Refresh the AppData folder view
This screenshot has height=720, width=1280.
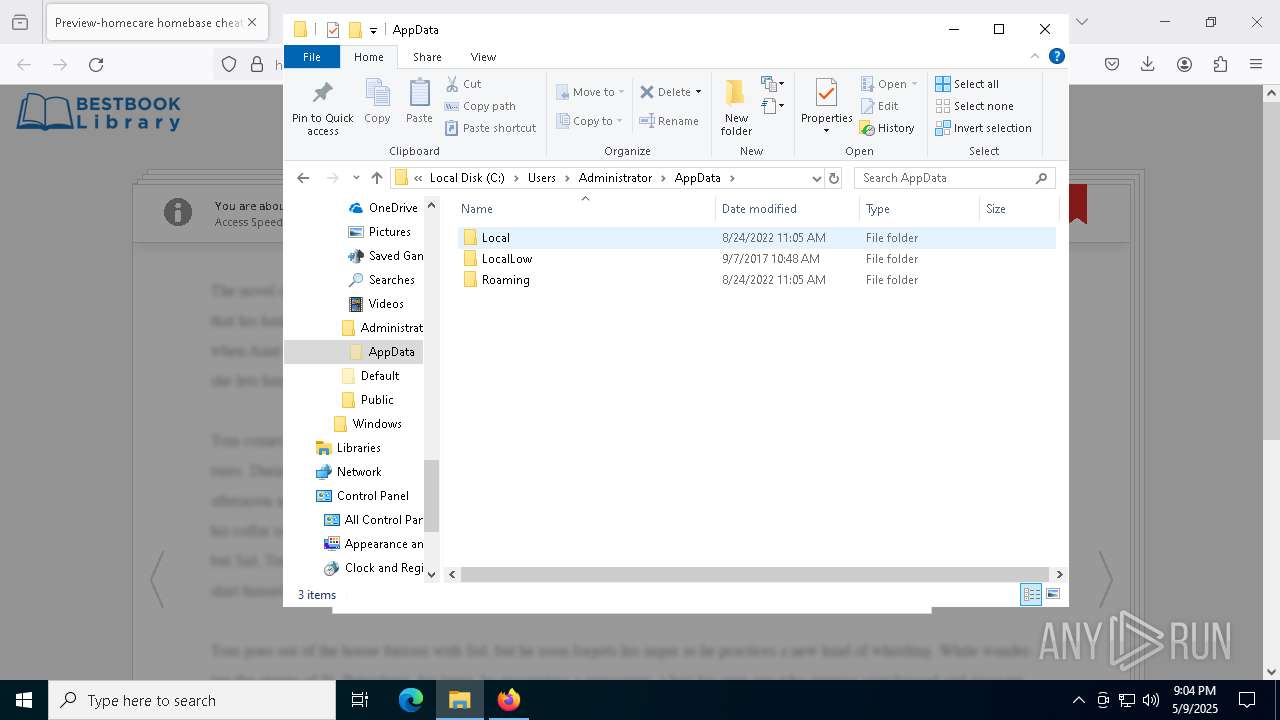(834, 178)
